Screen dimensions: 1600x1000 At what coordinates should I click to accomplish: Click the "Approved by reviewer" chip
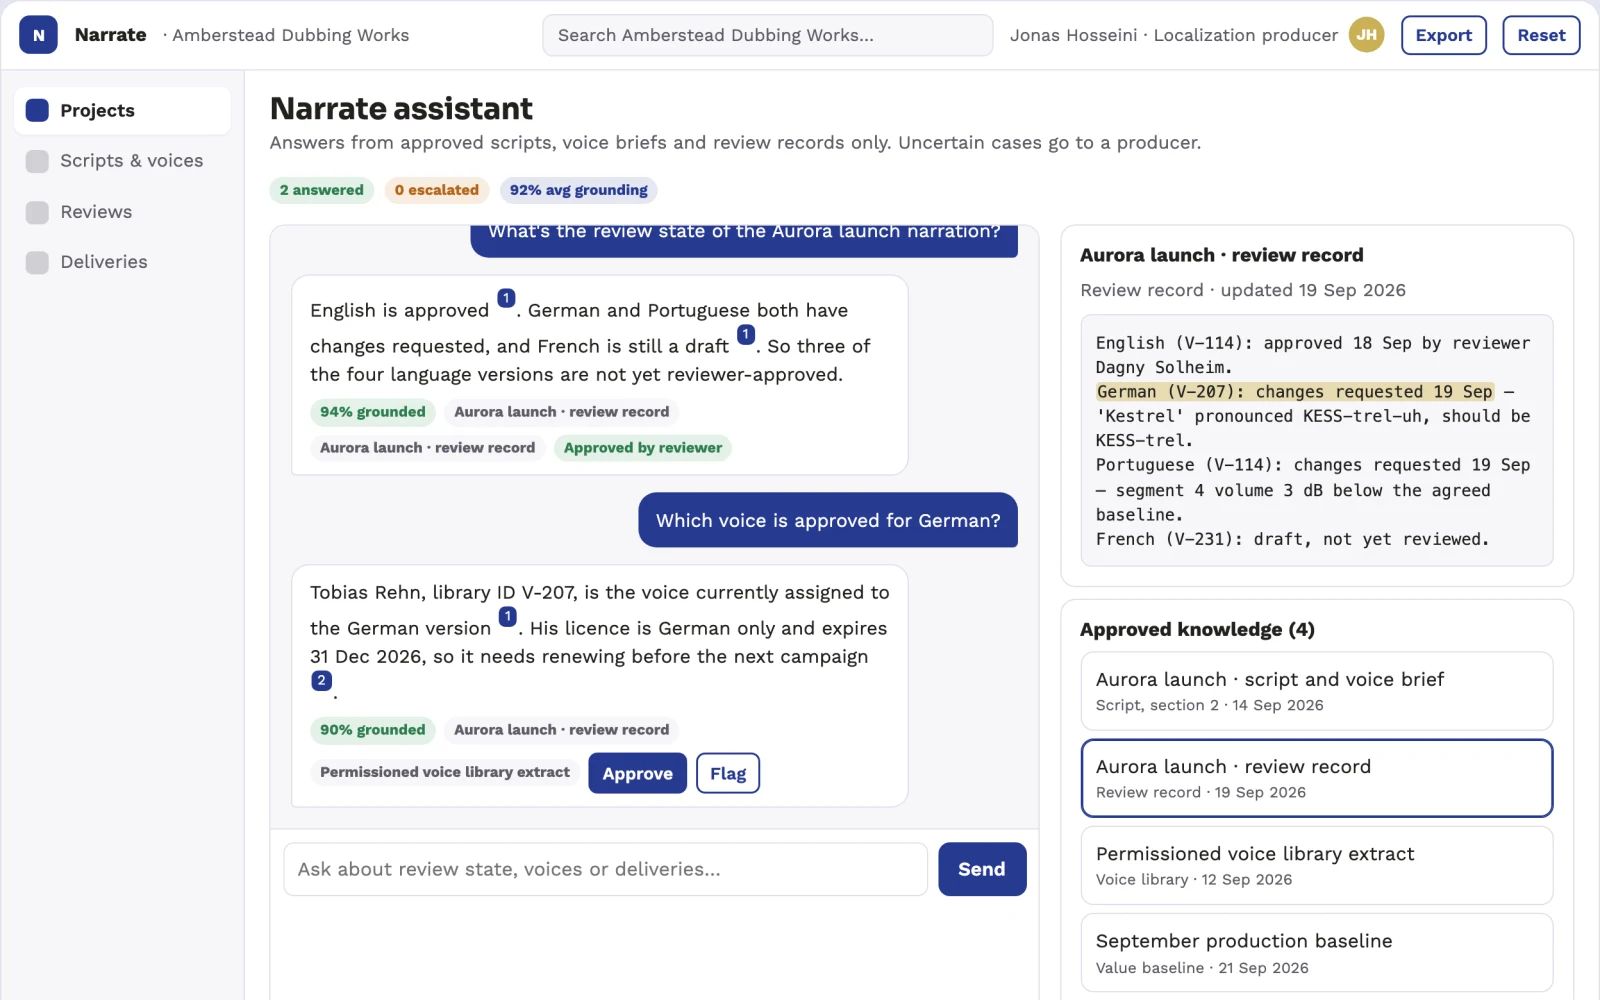point(643,448)
